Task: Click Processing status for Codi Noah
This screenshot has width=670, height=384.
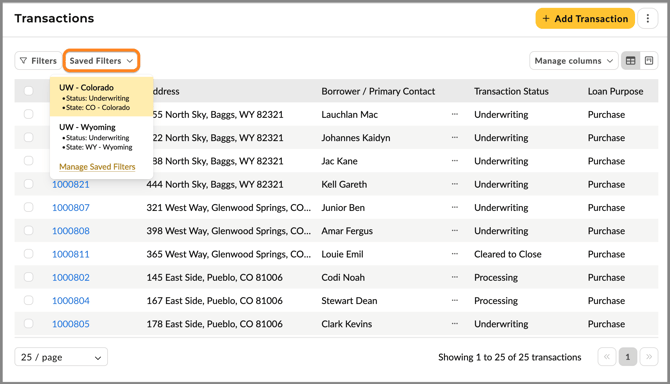Action: click(496, 278)
